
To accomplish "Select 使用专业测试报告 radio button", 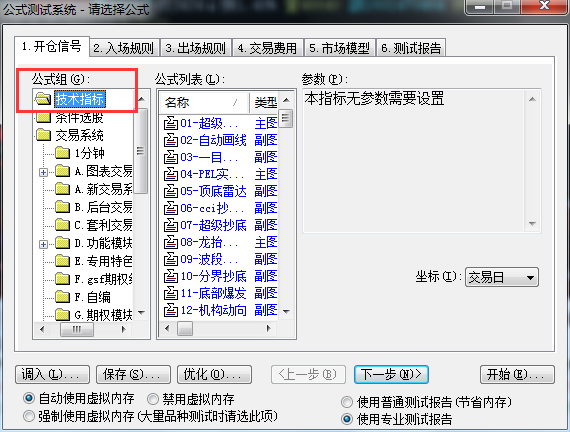I will click(x=347, y=419).
